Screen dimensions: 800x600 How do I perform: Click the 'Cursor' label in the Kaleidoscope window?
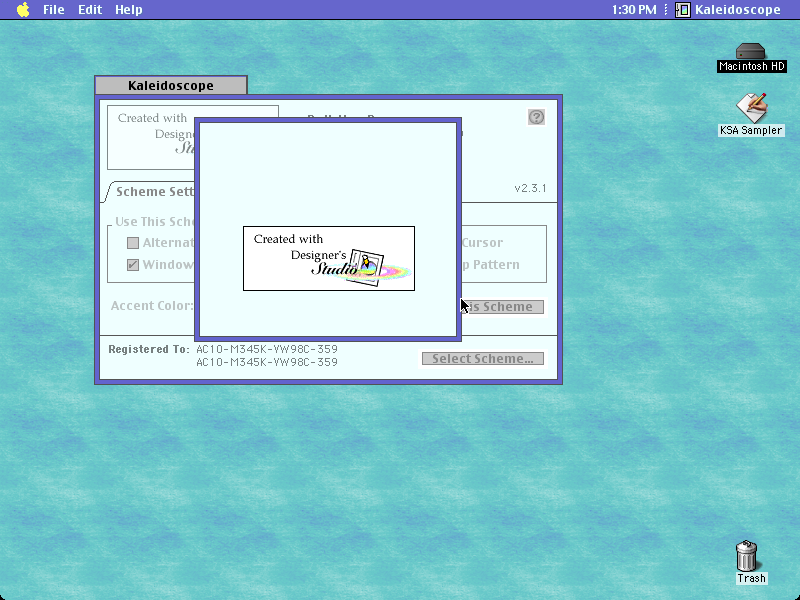click(x=483, y=243)
